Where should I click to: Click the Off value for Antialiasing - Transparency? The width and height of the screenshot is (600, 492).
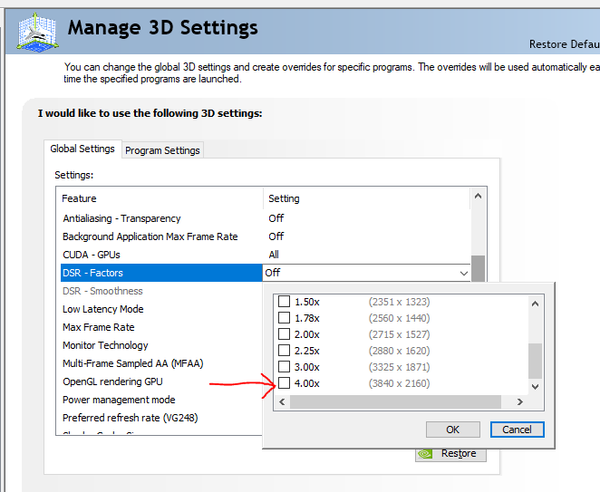[x=276, y=218]
